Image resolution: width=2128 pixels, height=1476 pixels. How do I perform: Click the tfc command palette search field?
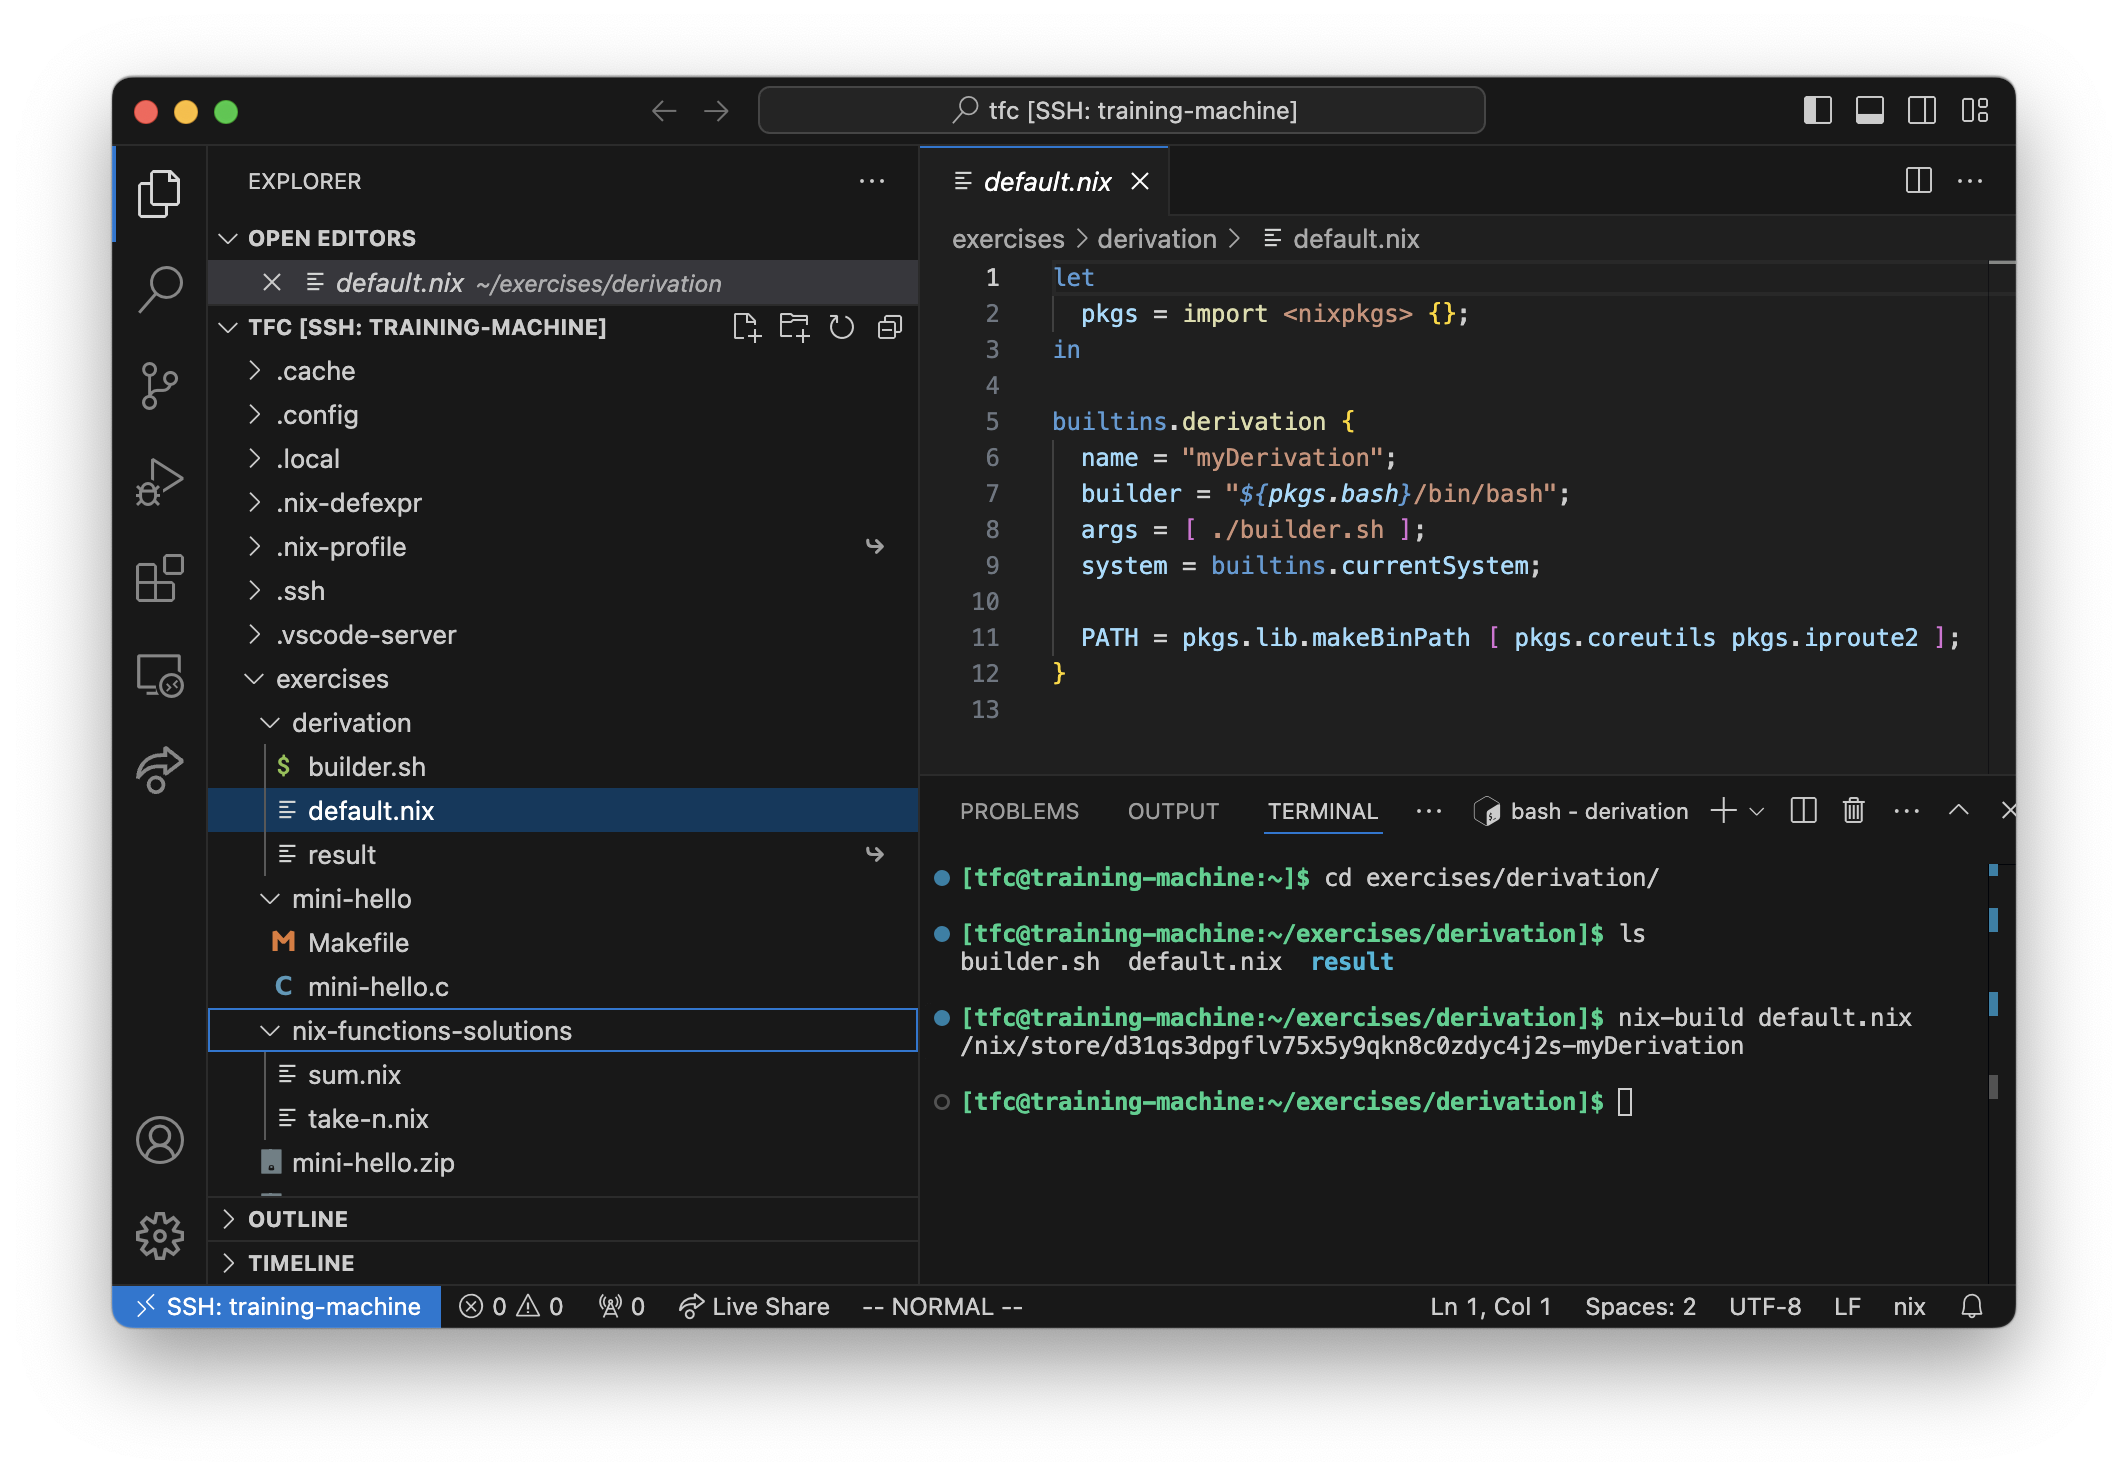[1120, 110]
